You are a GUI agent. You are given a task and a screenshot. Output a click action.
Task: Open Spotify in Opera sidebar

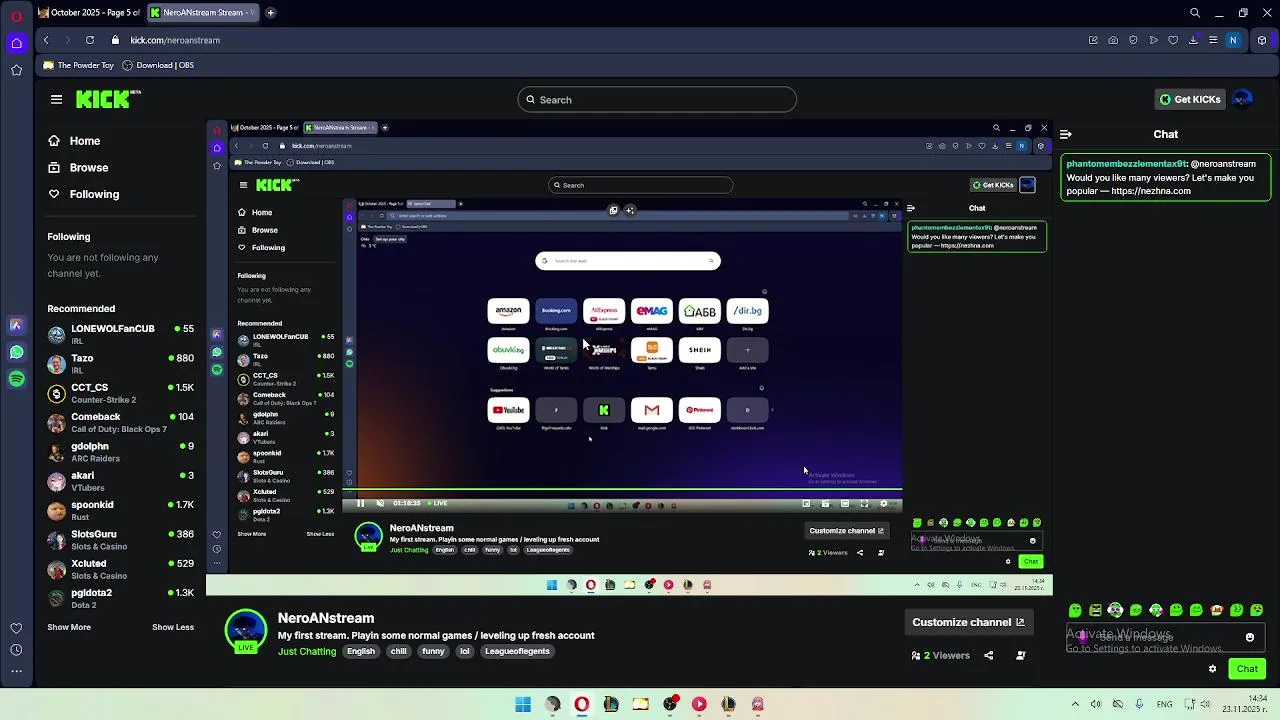click(16, 379)
